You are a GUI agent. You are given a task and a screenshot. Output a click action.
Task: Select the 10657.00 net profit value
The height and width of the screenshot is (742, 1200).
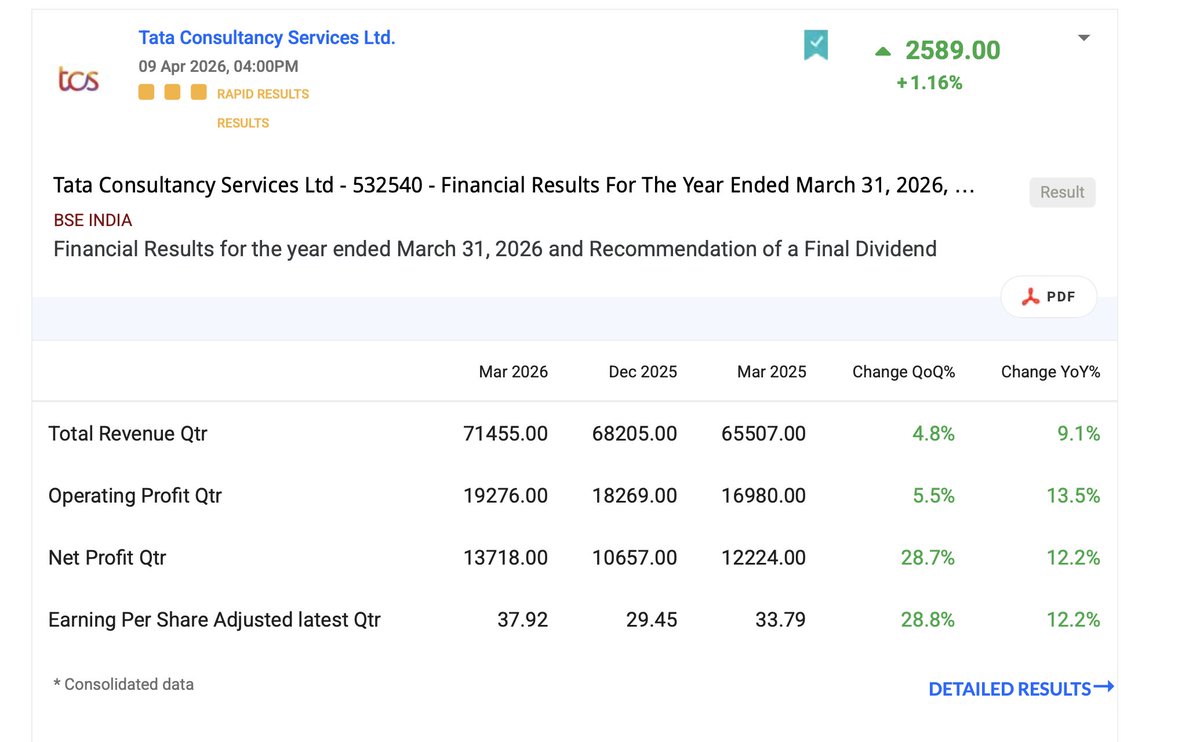pos(635,558)
